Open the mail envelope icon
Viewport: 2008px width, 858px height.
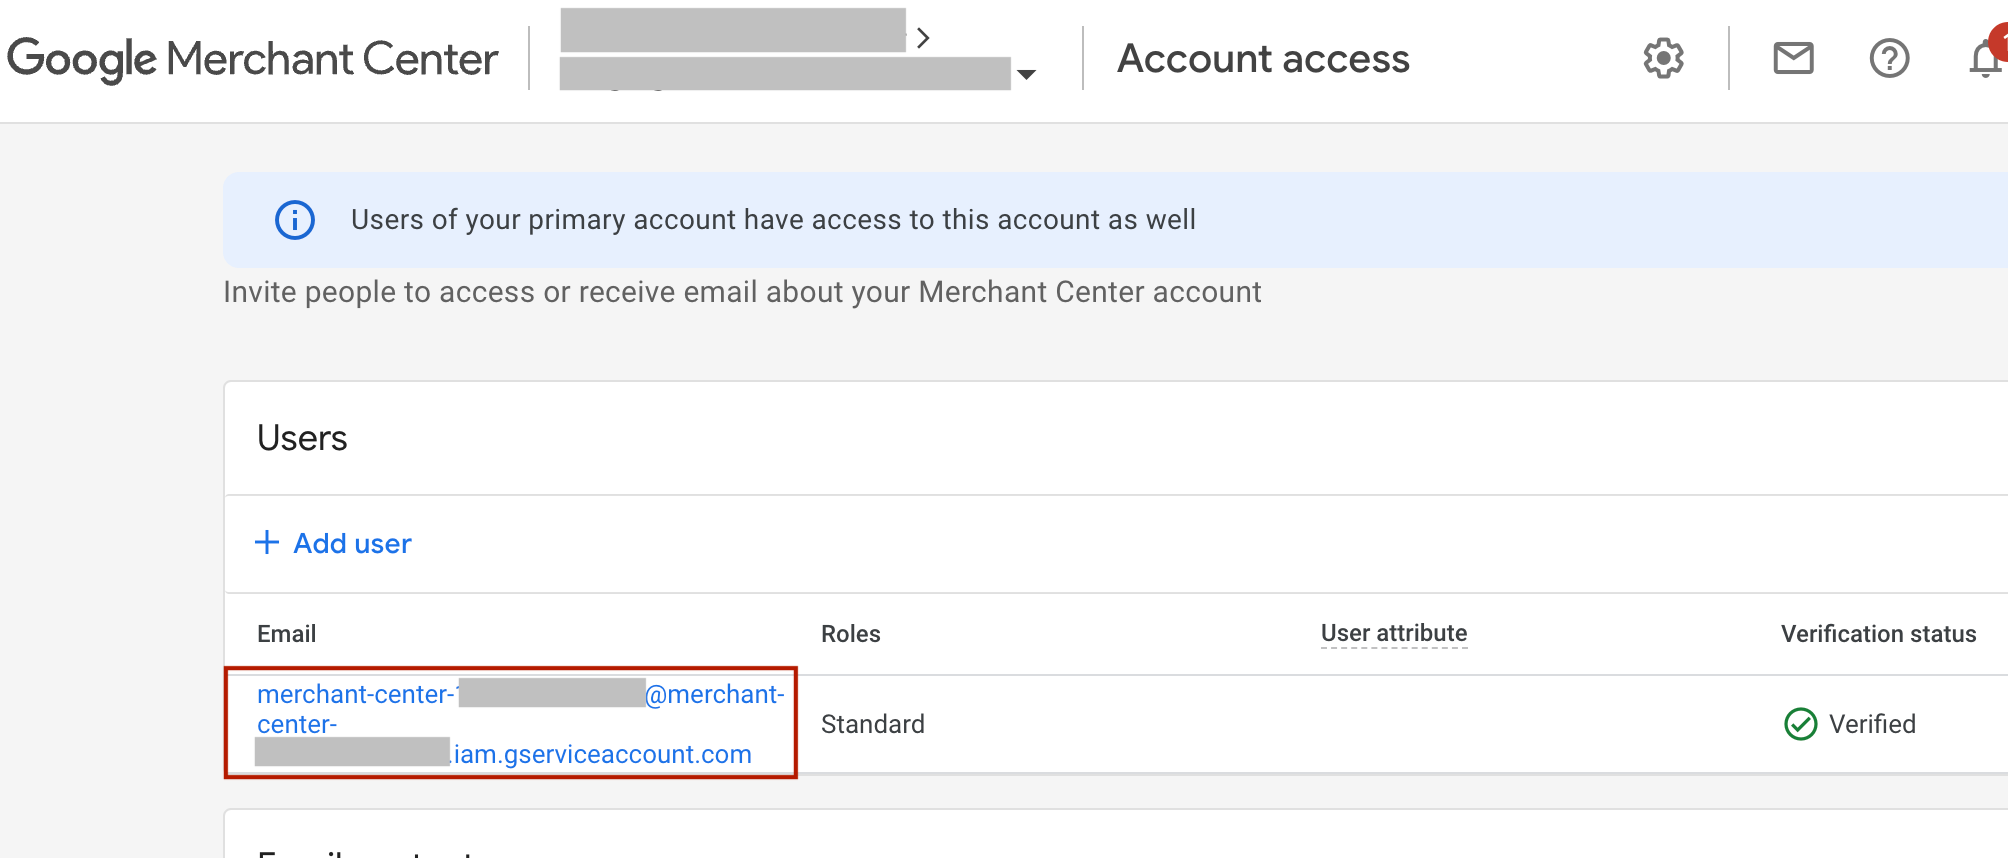(1793, 59)
